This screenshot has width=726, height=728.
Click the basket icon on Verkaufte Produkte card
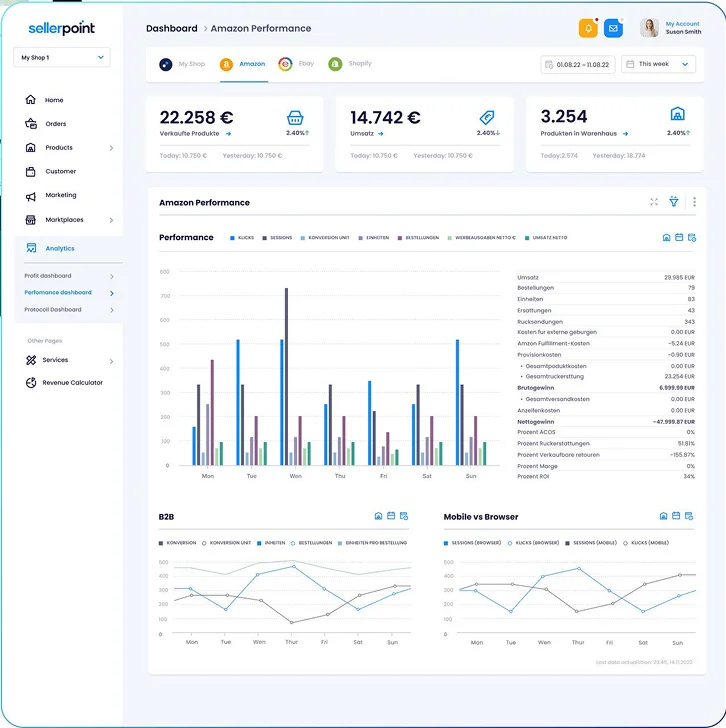click(295, 118)
